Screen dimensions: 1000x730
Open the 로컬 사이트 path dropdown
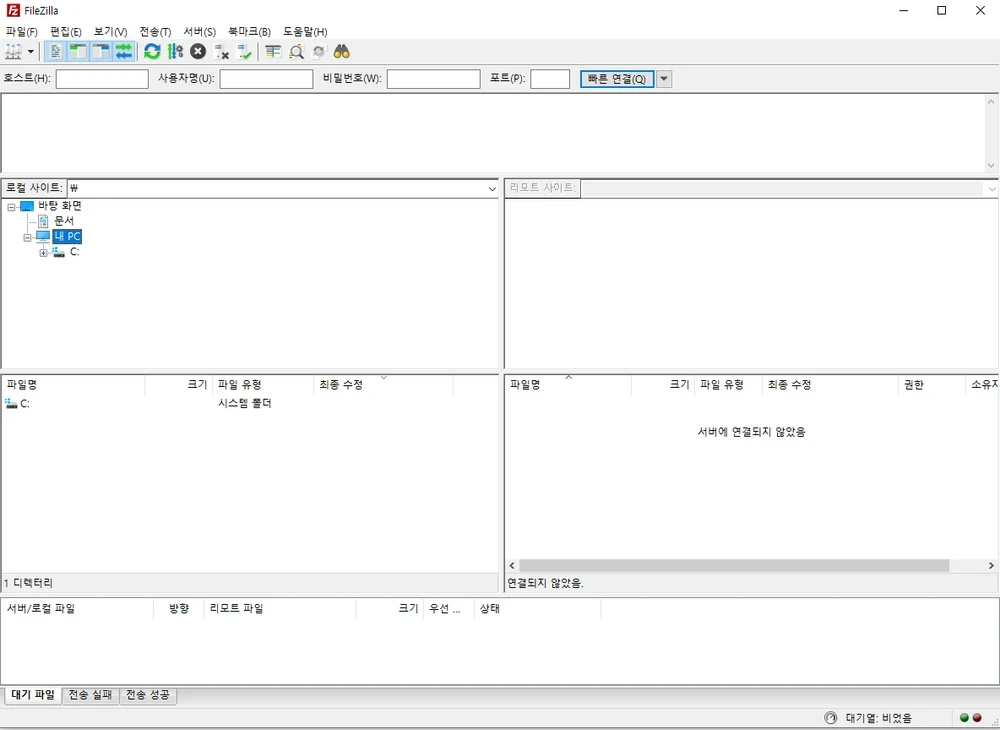(x=492, y=189)
